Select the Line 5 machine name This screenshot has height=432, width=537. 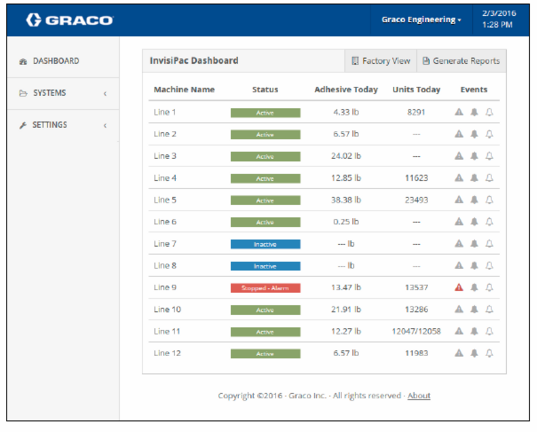165,200
